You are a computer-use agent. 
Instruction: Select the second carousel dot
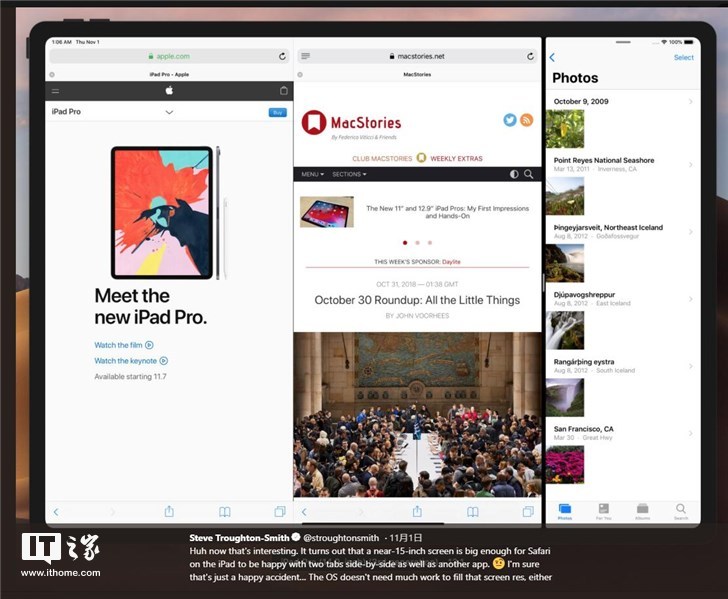pos(417,242)
